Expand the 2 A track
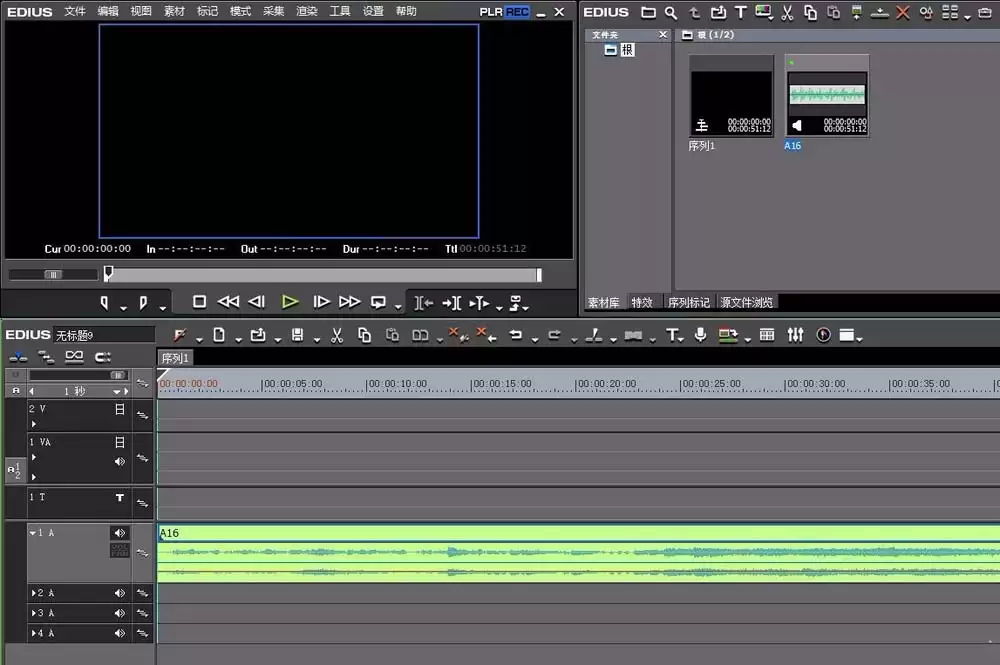The width and height of the screenshot is (1000, 665). (x=34, y=593)
